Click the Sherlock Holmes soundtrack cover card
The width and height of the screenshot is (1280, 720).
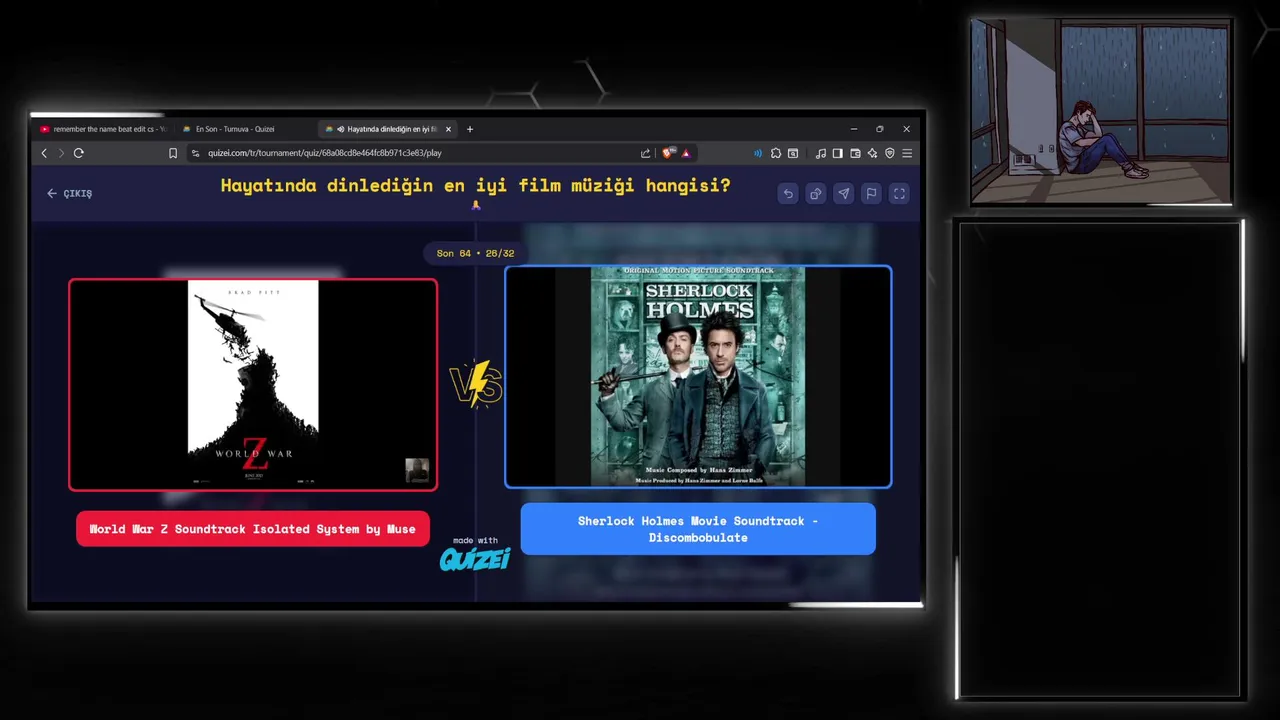698,377
